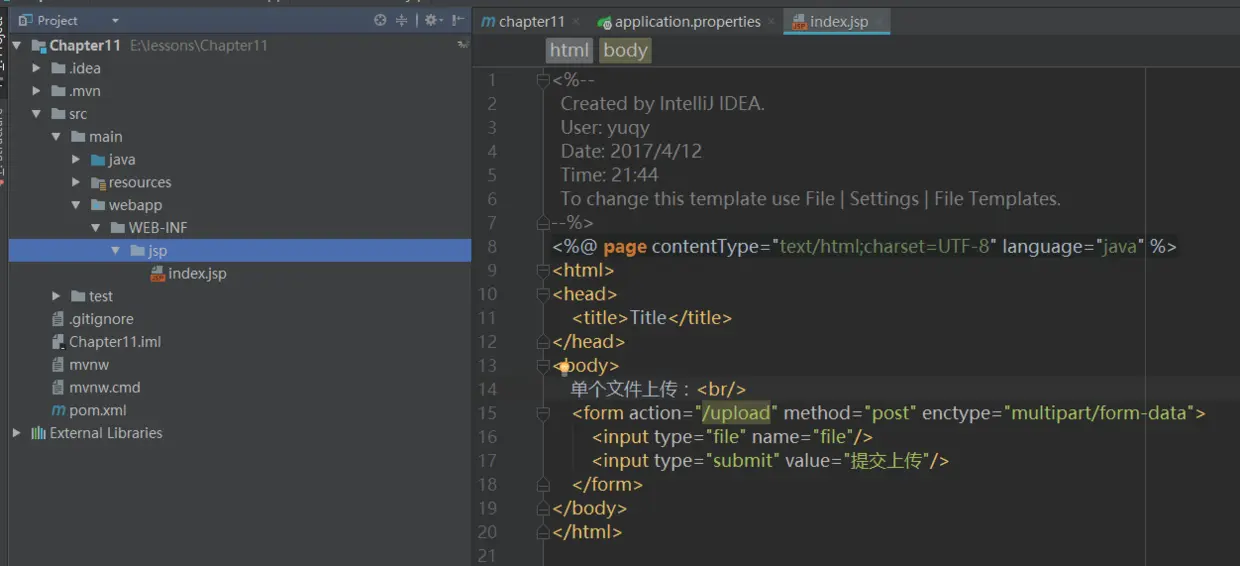
Task: Click the closing html tag line 20
Action: coord(587,532)
